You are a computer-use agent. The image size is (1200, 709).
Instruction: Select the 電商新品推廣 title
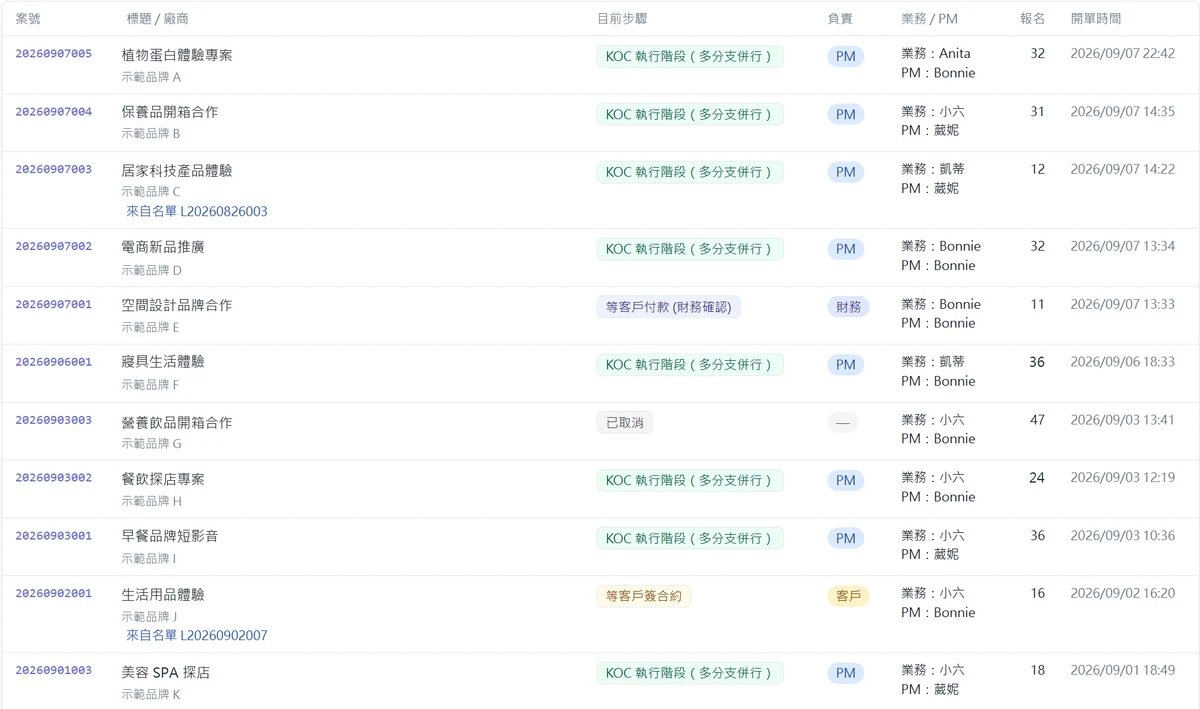point(163,247)
